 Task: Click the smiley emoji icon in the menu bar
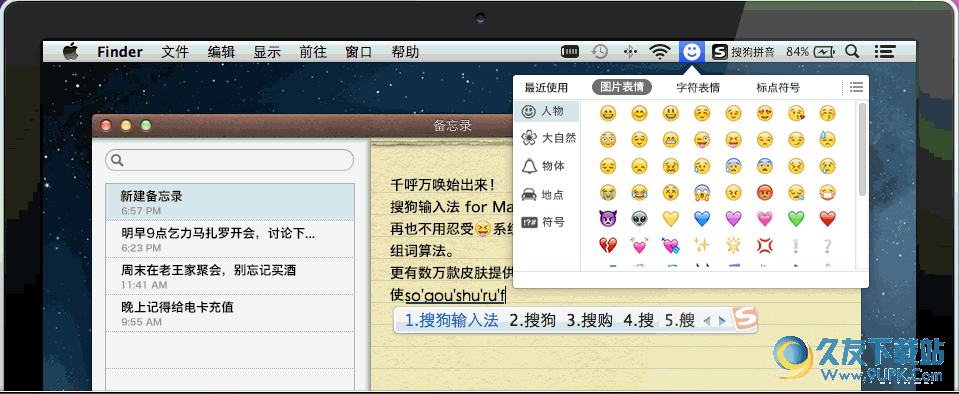[x=692, y=51]
